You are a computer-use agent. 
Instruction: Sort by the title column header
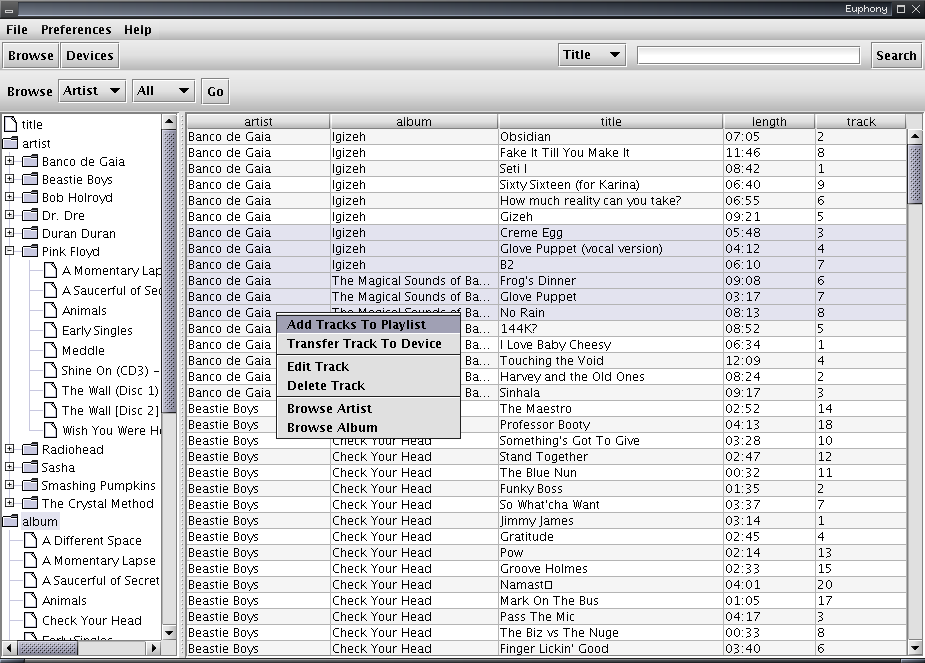[x=611, y=122]
